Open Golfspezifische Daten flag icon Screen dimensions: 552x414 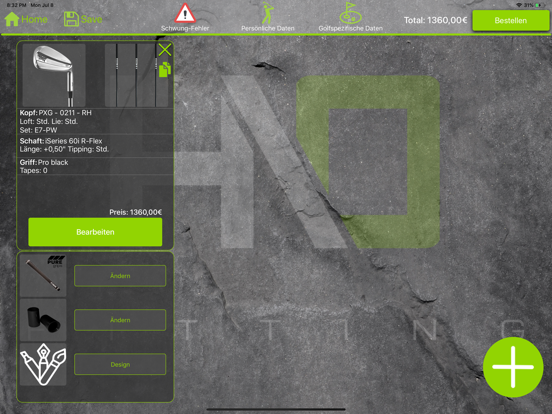350,13
